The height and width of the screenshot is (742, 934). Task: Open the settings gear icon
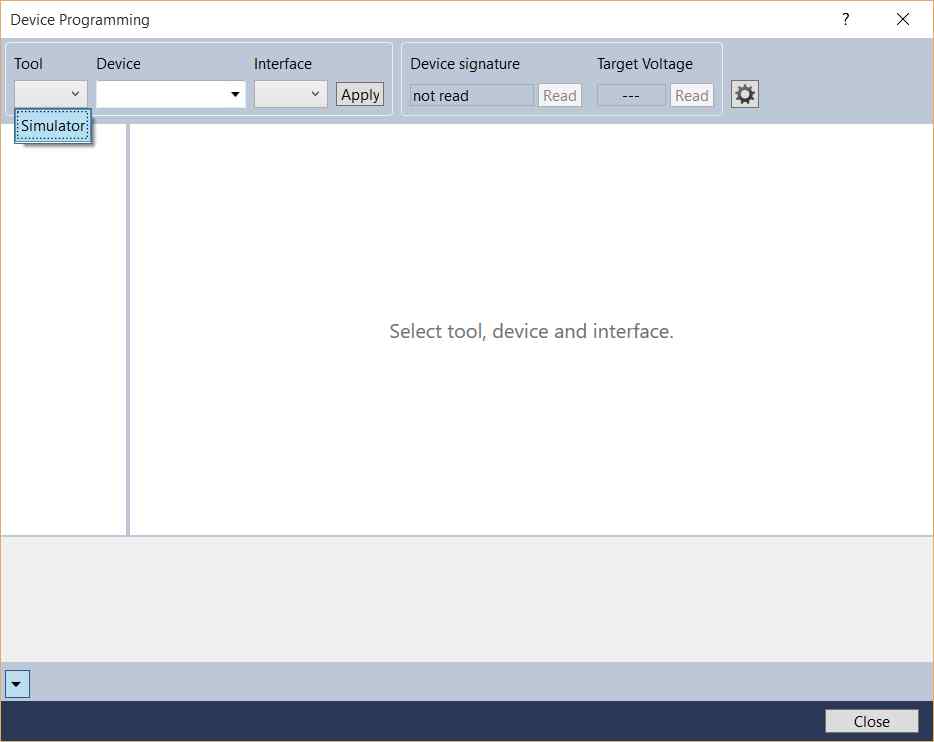point(745,95)
